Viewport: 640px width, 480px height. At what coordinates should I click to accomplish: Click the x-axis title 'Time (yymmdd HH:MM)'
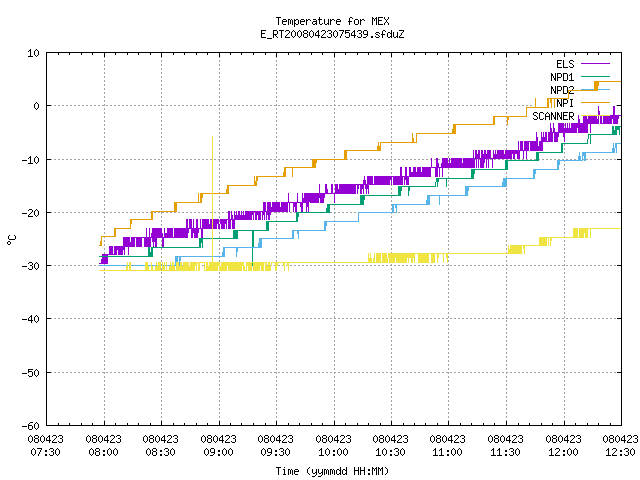pyautogui.click(x=332, y=471)
